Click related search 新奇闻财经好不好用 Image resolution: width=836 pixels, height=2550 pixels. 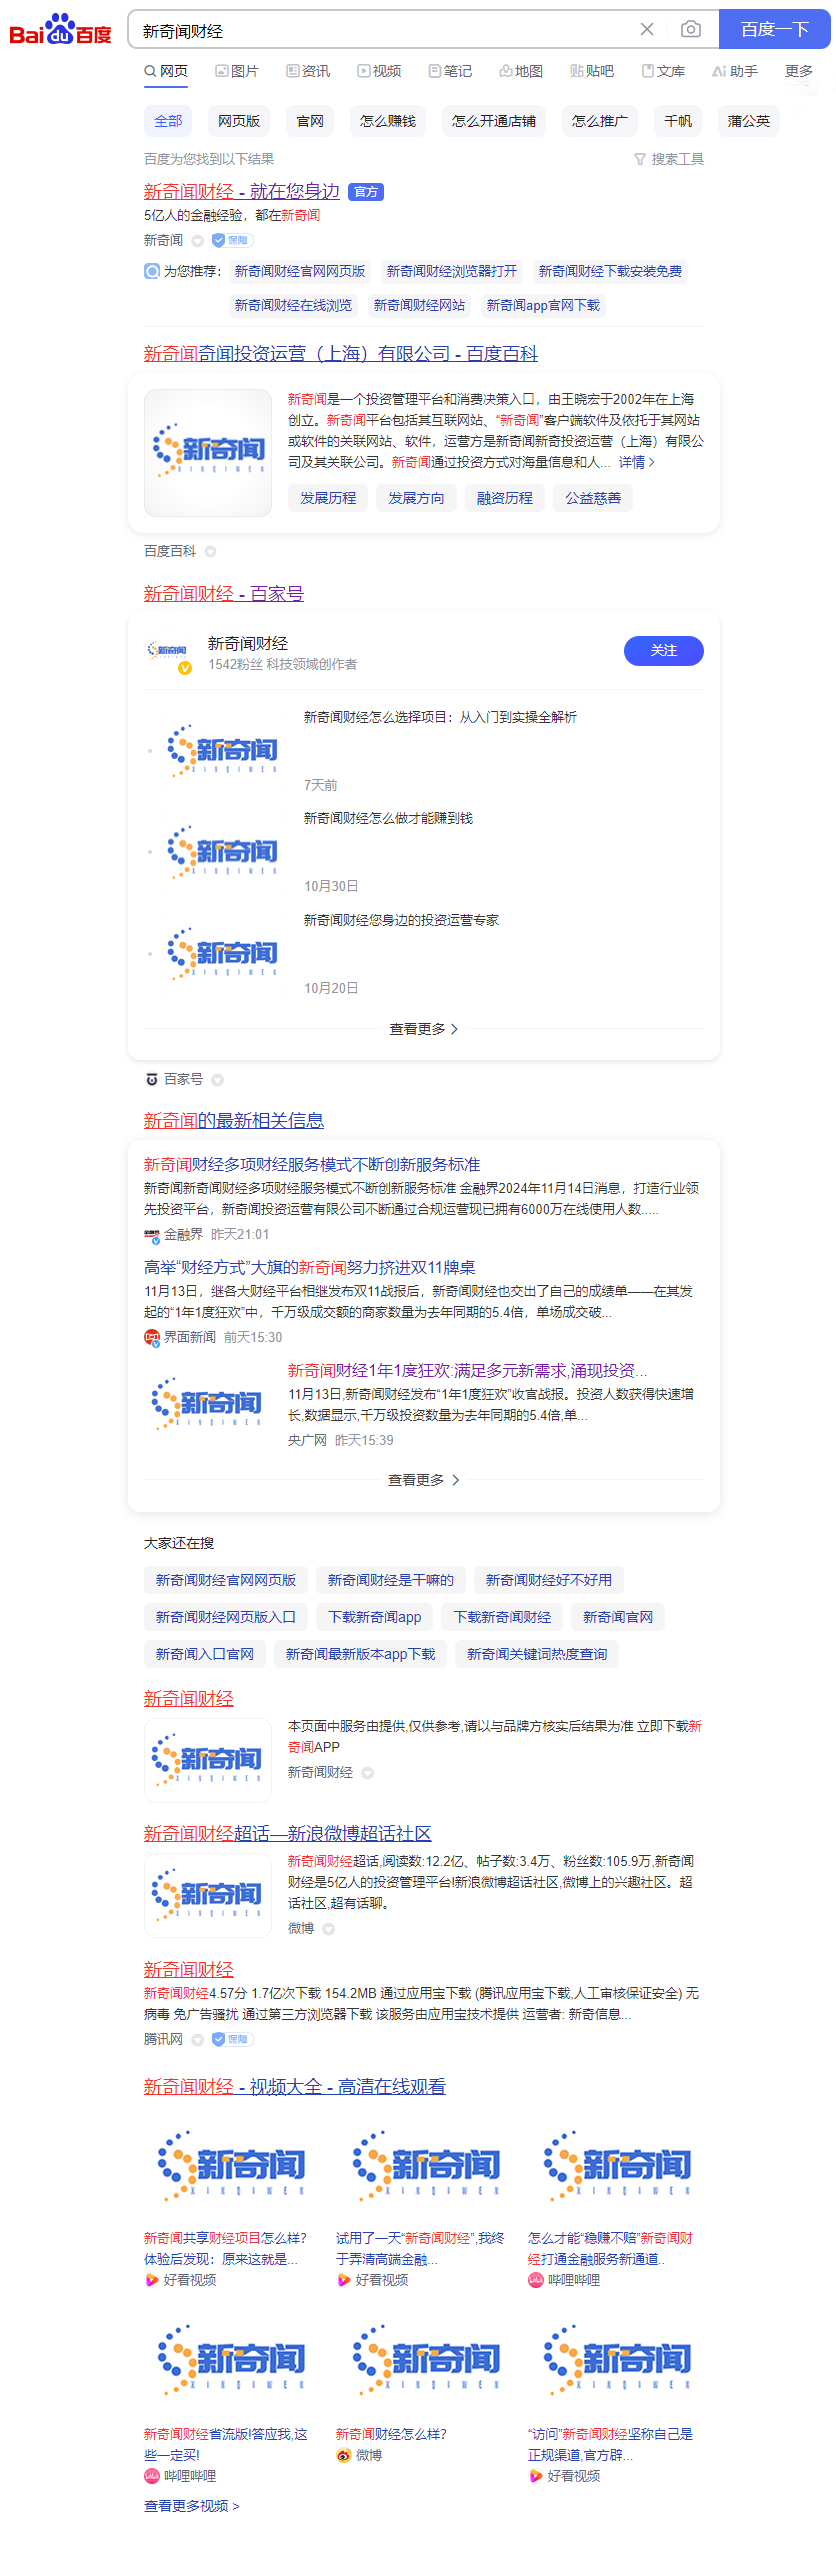click(548, 1579)
